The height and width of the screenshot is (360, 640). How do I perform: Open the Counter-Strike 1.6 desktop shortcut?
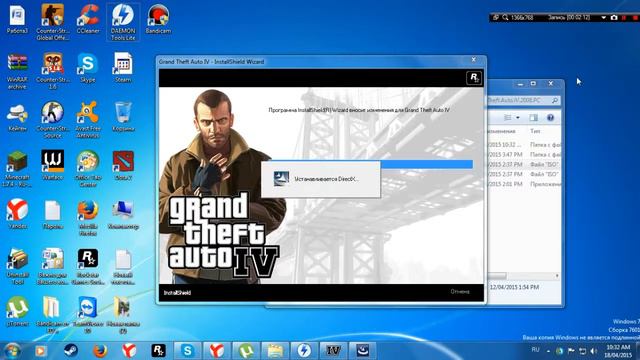click(x=52, y=71)
